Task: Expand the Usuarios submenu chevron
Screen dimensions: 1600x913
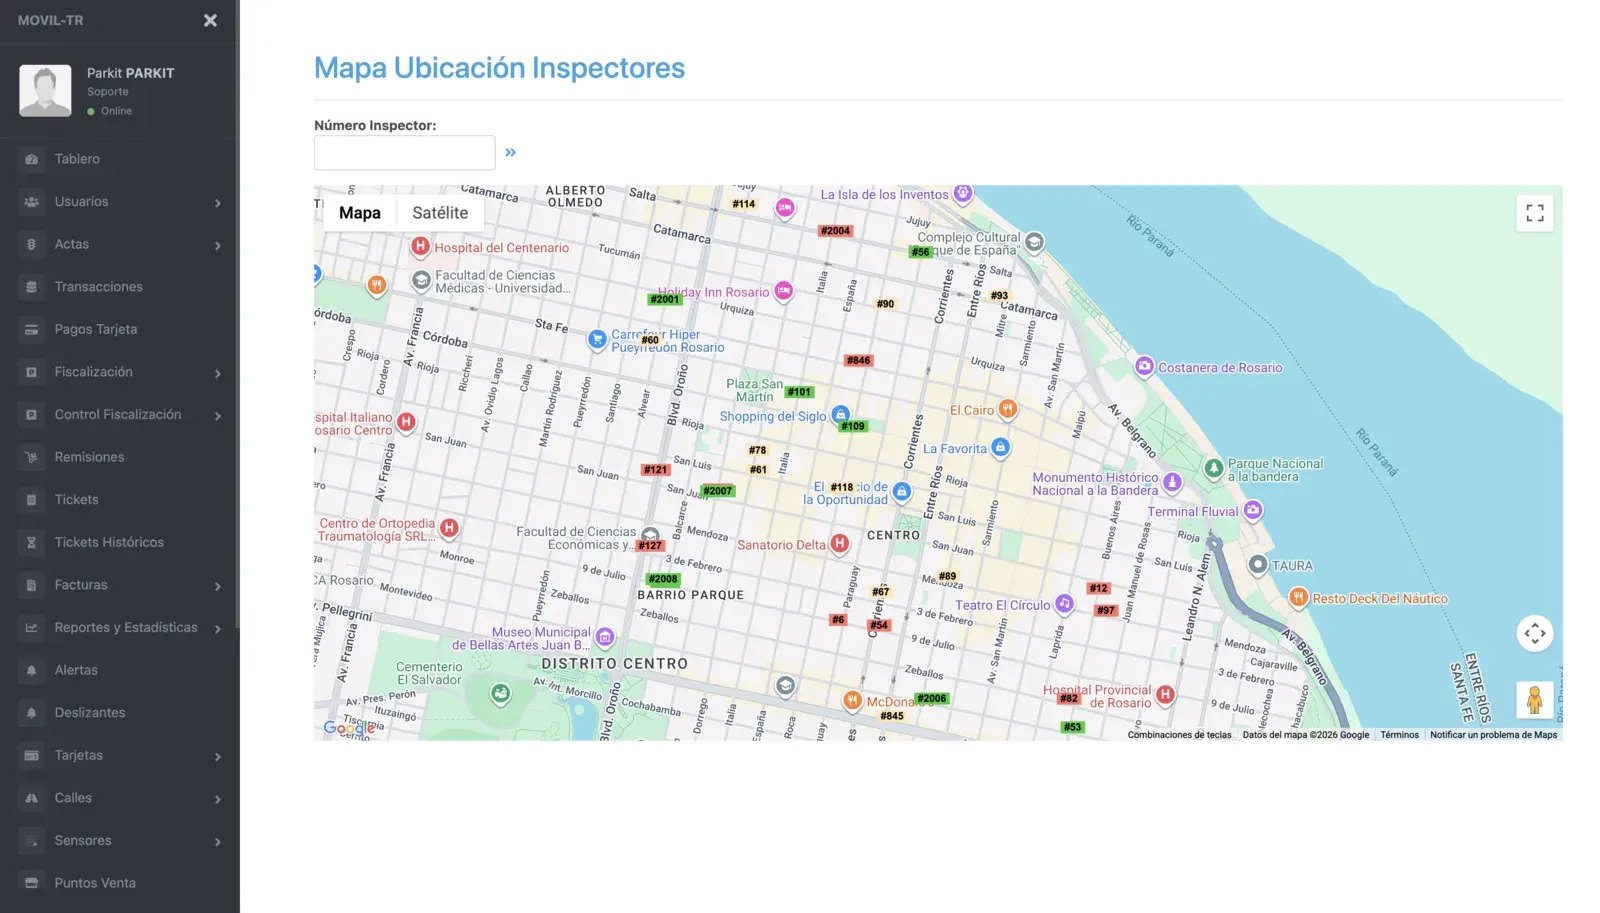Action: (217, 203)
